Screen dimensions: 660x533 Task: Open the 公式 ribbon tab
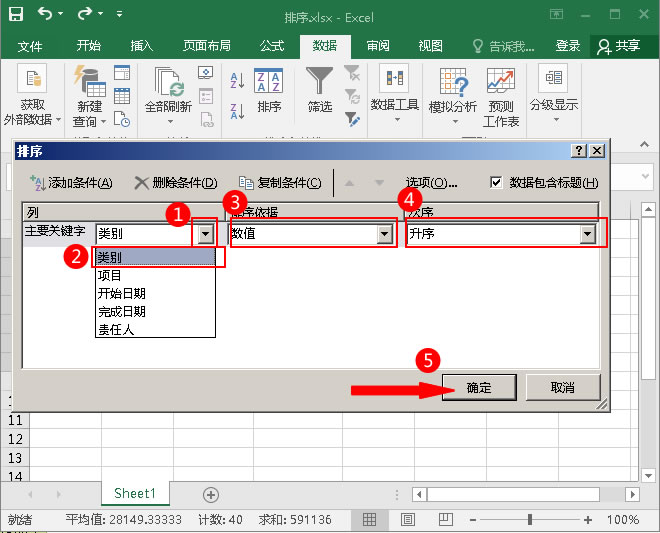pyautogui.click(x=272, y=45)
